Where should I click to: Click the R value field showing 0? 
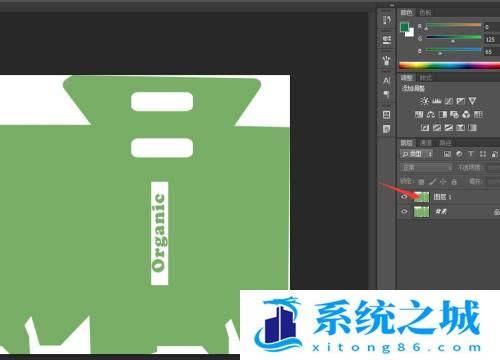(x=492, y=27)
